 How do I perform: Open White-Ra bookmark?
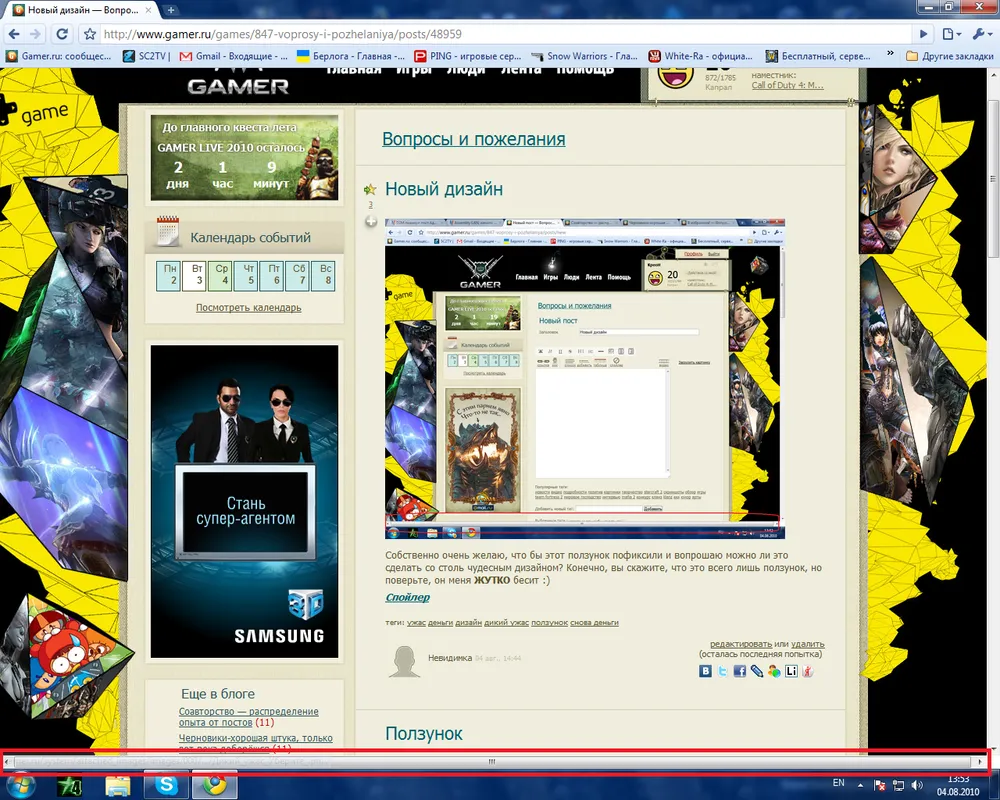(x=701, y=56)
